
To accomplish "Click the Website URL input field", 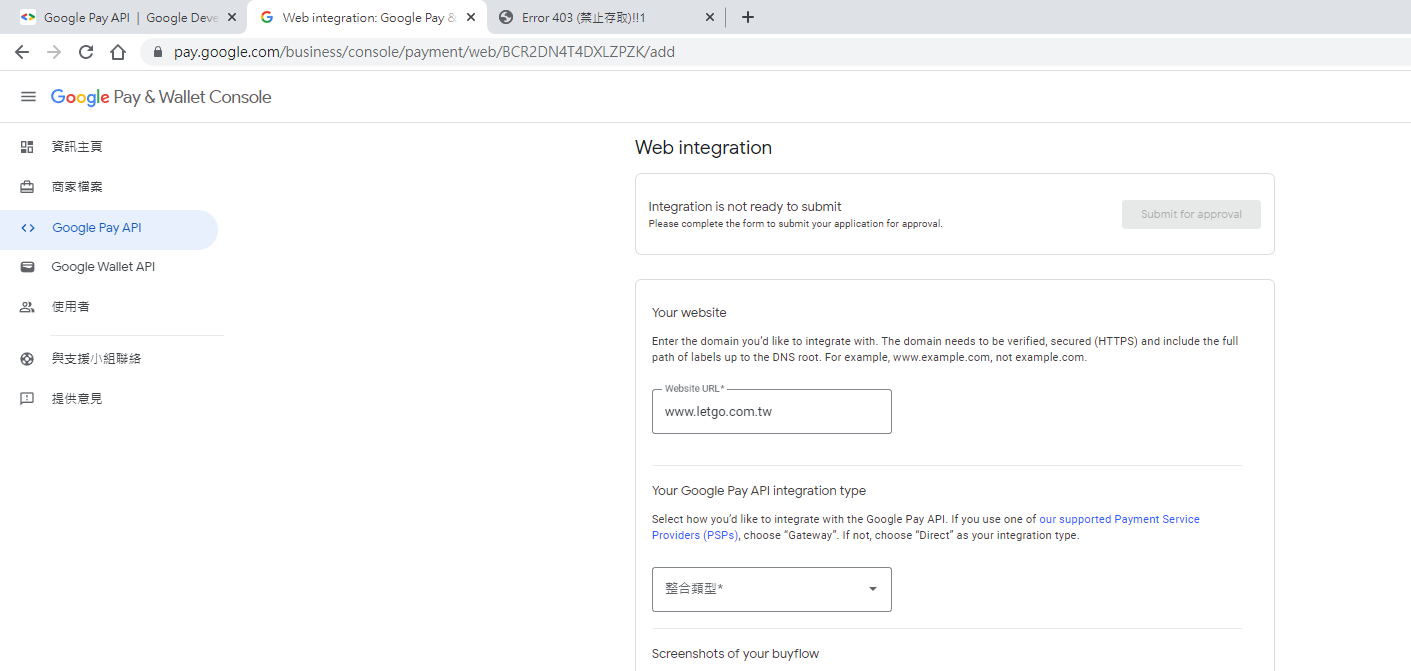I will tap(770, 411).
